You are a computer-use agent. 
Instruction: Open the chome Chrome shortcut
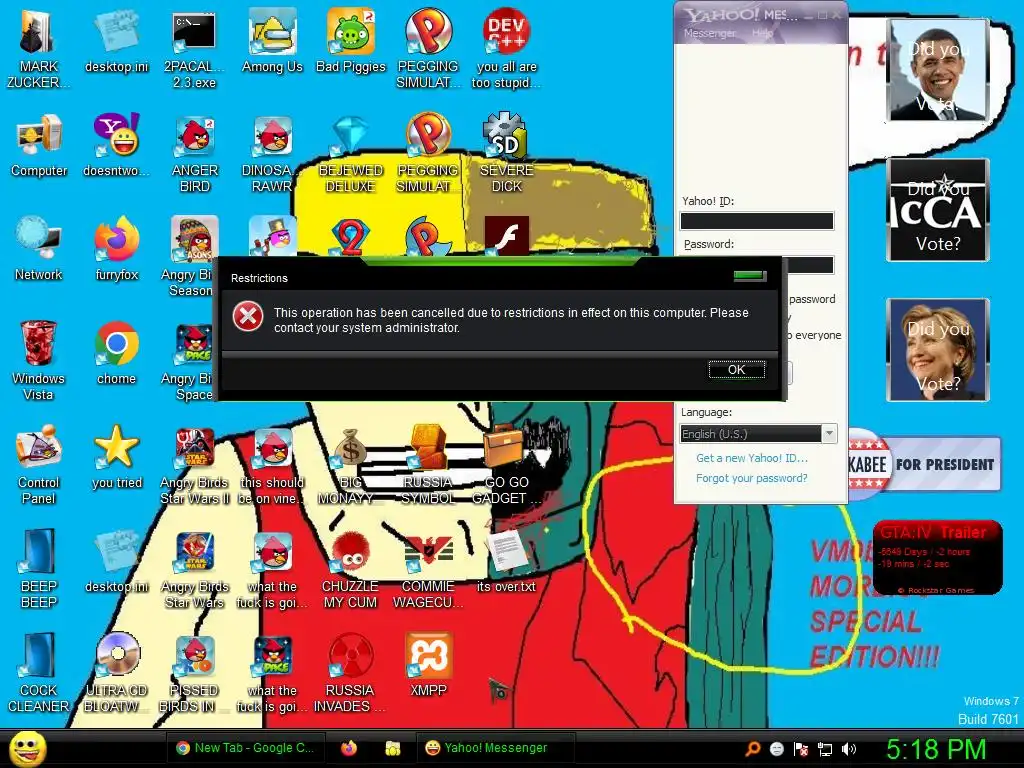[x=116, y=353]
